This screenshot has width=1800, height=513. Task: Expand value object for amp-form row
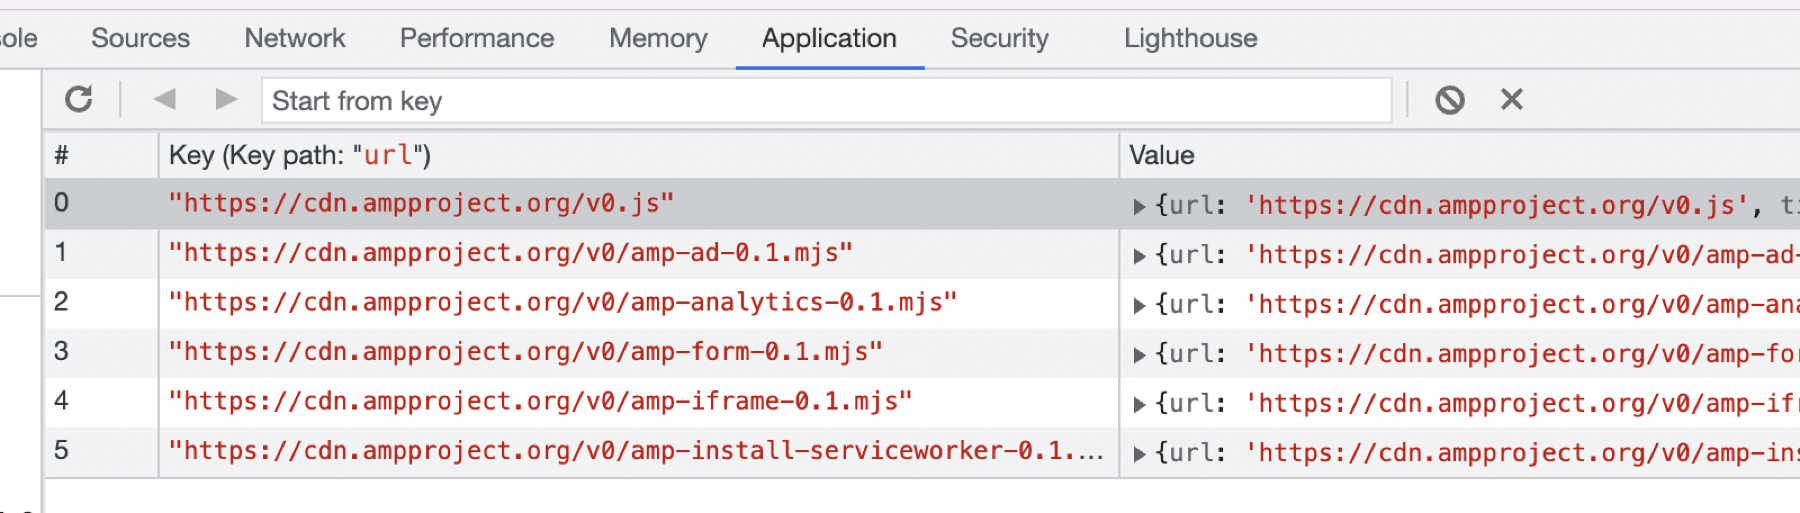click(x=1139, y=355)
